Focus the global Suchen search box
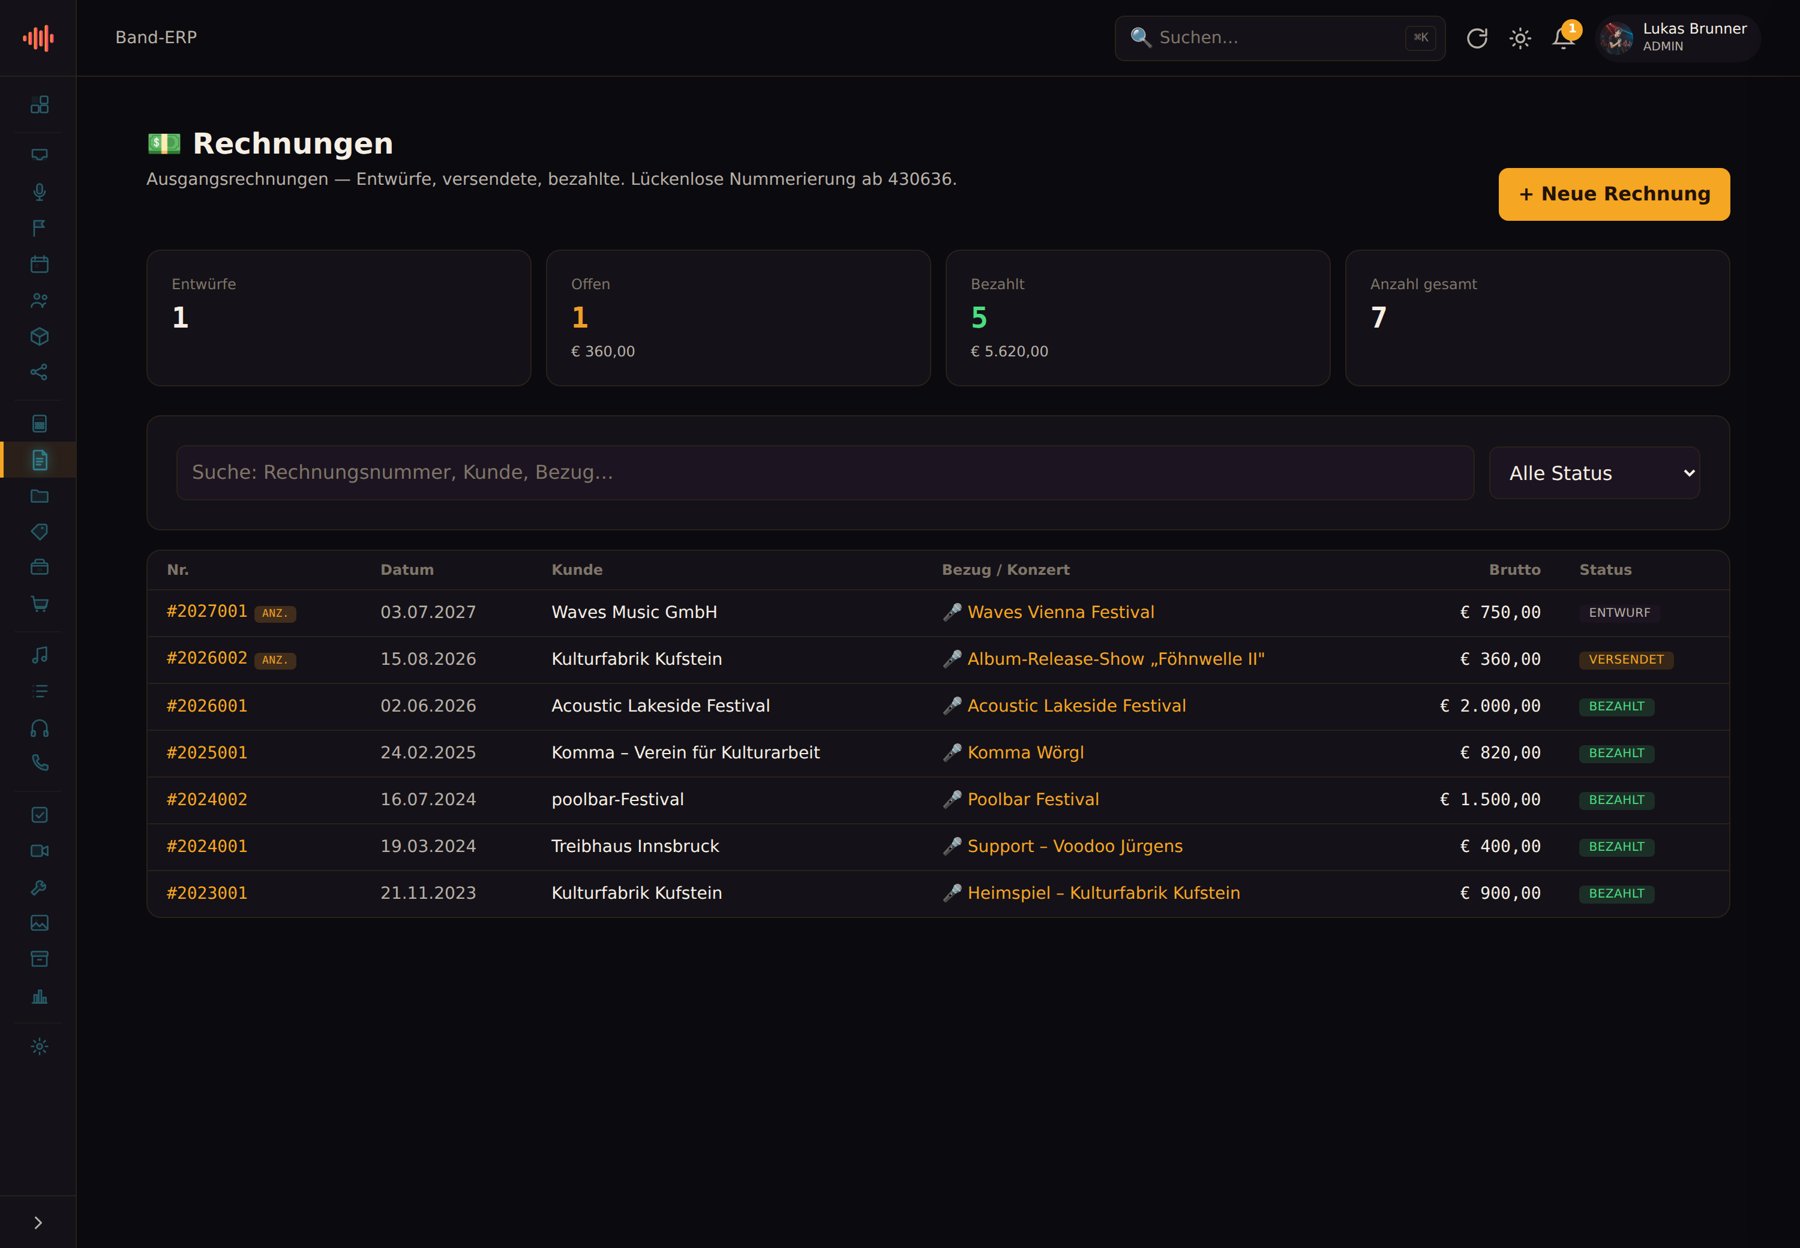 point(1280,38)
